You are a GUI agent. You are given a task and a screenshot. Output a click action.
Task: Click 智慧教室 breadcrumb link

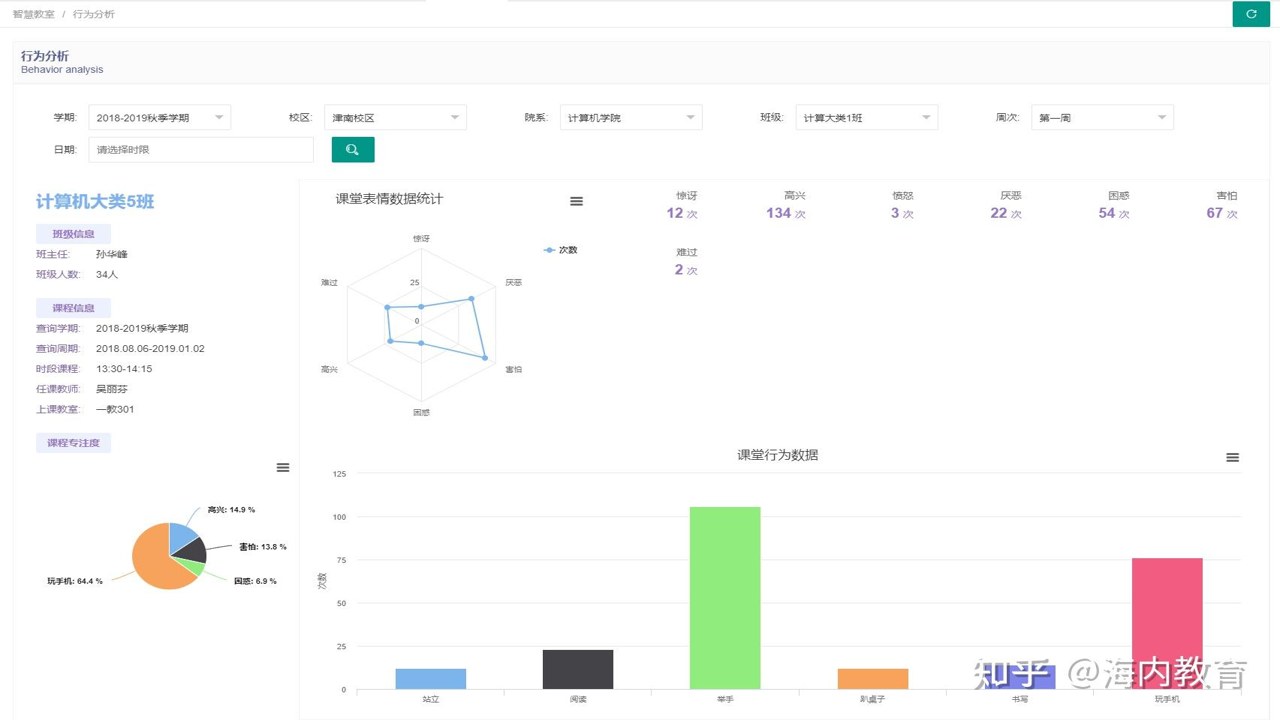[x=34, y=14]
